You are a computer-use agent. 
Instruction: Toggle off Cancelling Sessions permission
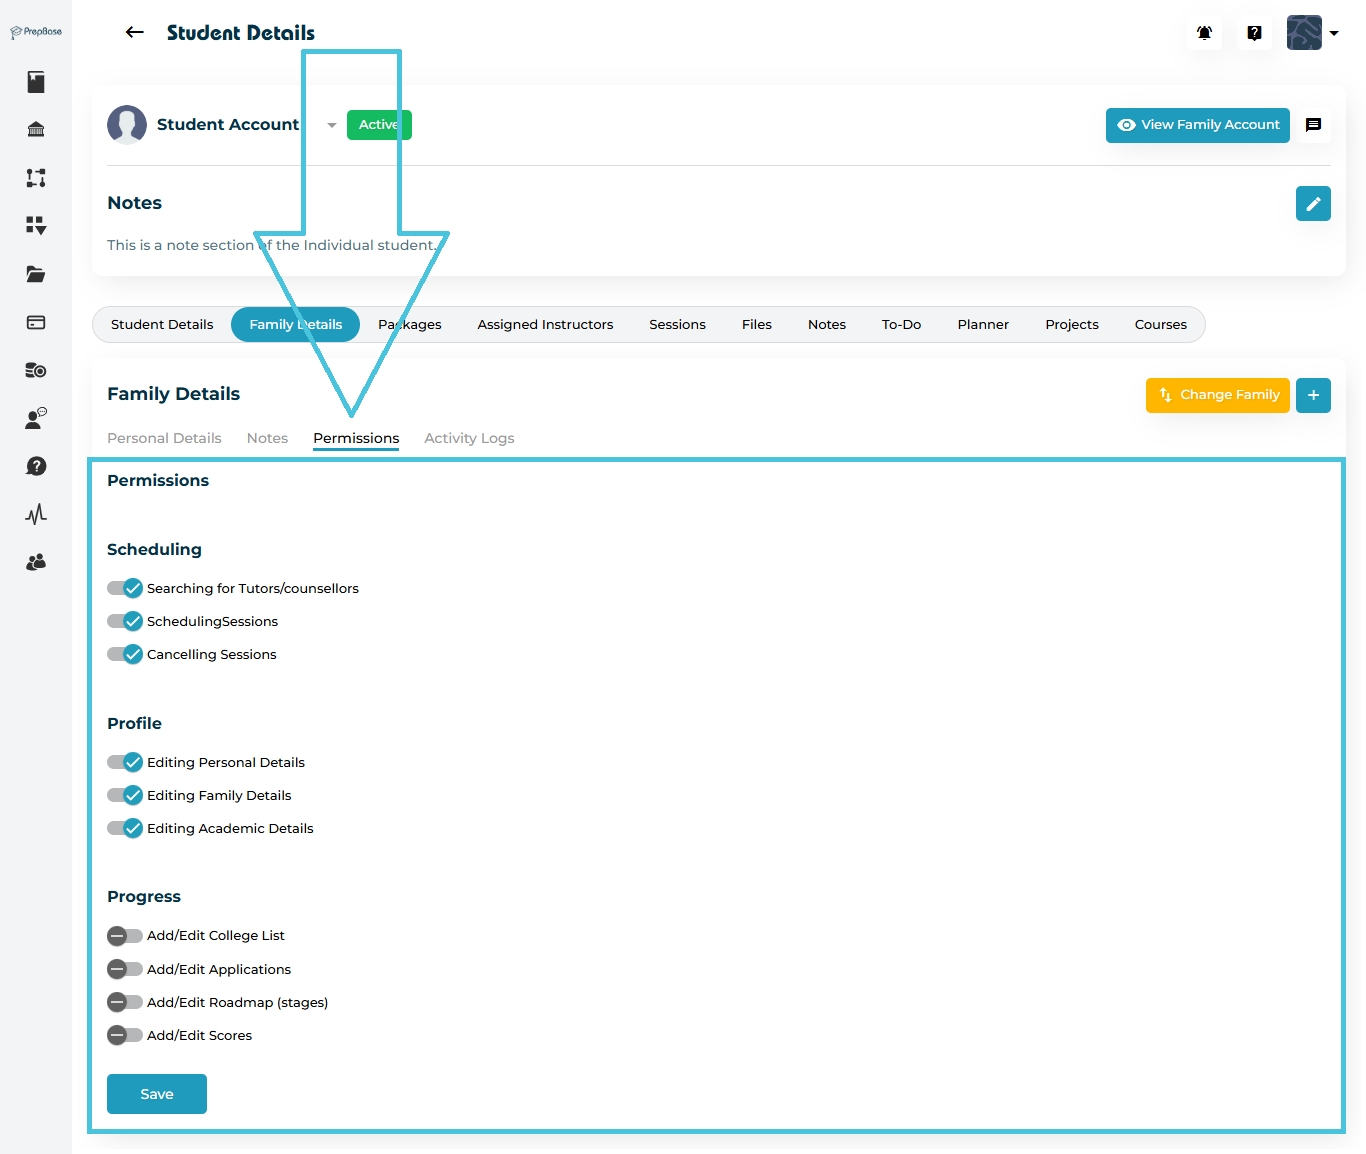(125, 654)
